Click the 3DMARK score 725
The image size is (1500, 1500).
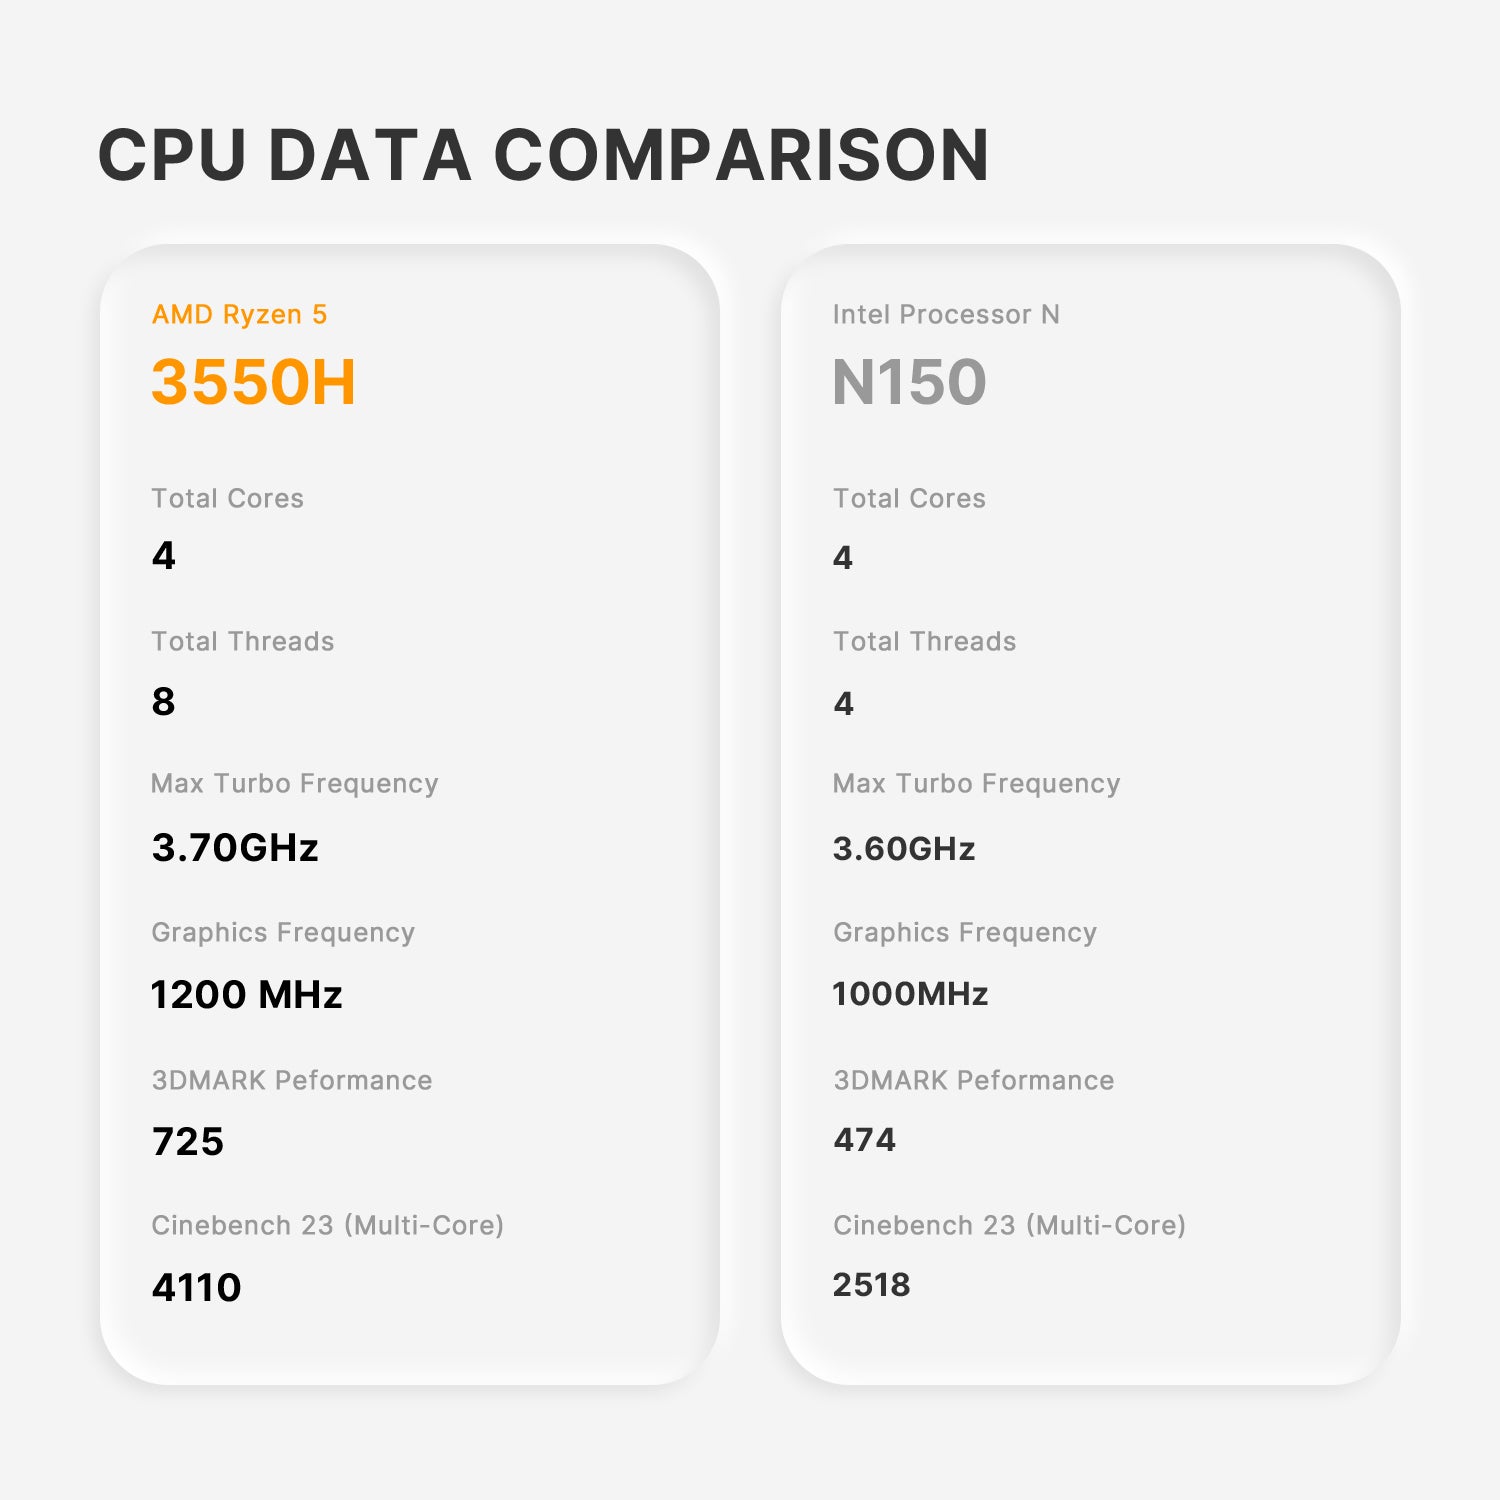coord(188,1141)
